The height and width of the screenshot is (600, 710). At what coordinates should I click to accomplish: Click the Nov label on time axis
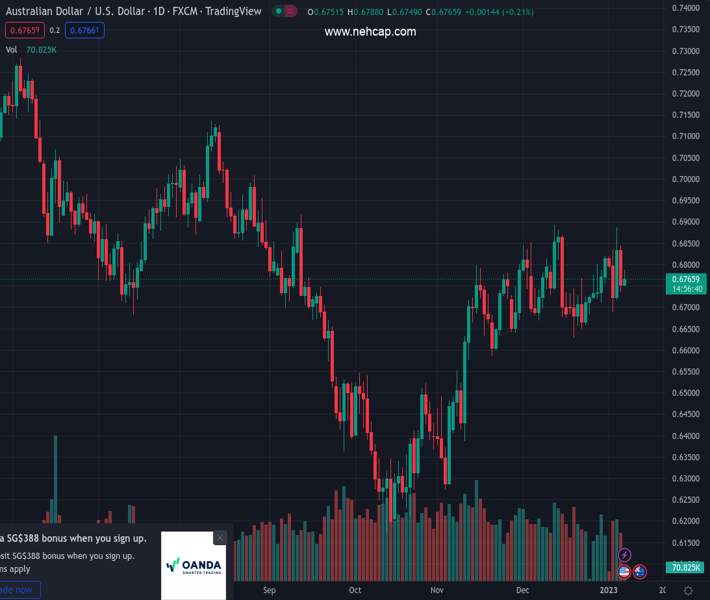click(437, 591)
